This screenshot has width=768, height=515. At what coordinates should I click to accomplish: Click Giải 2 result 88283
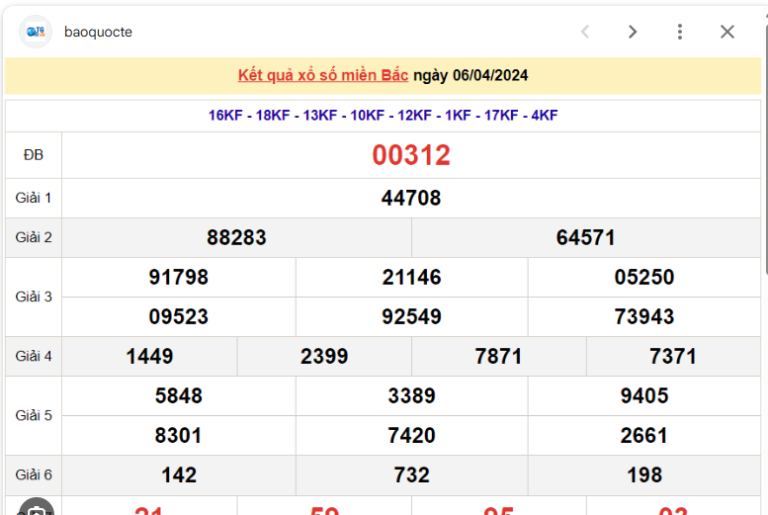[x=237, y=238]
